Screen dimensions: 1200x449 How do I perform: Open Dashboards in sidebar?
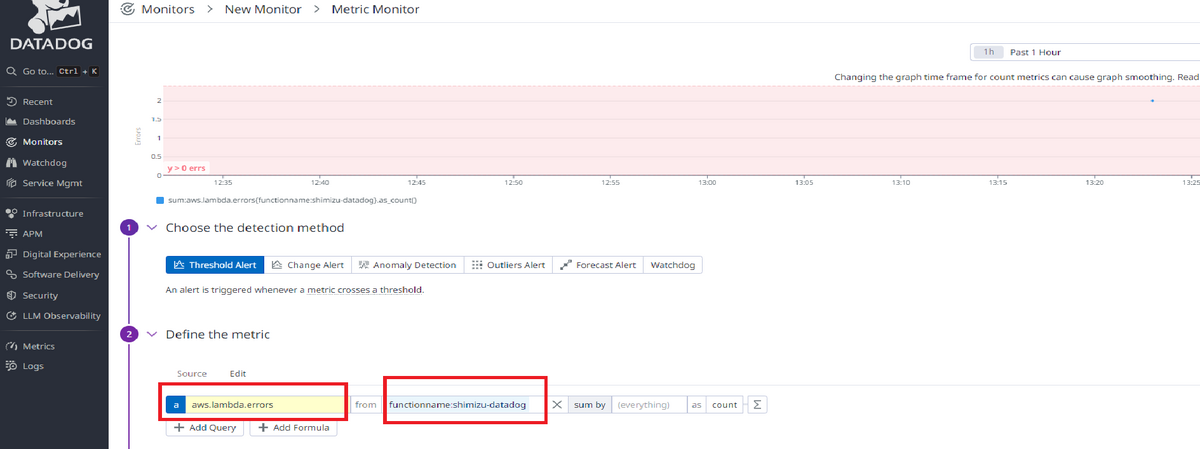(41, 121)
